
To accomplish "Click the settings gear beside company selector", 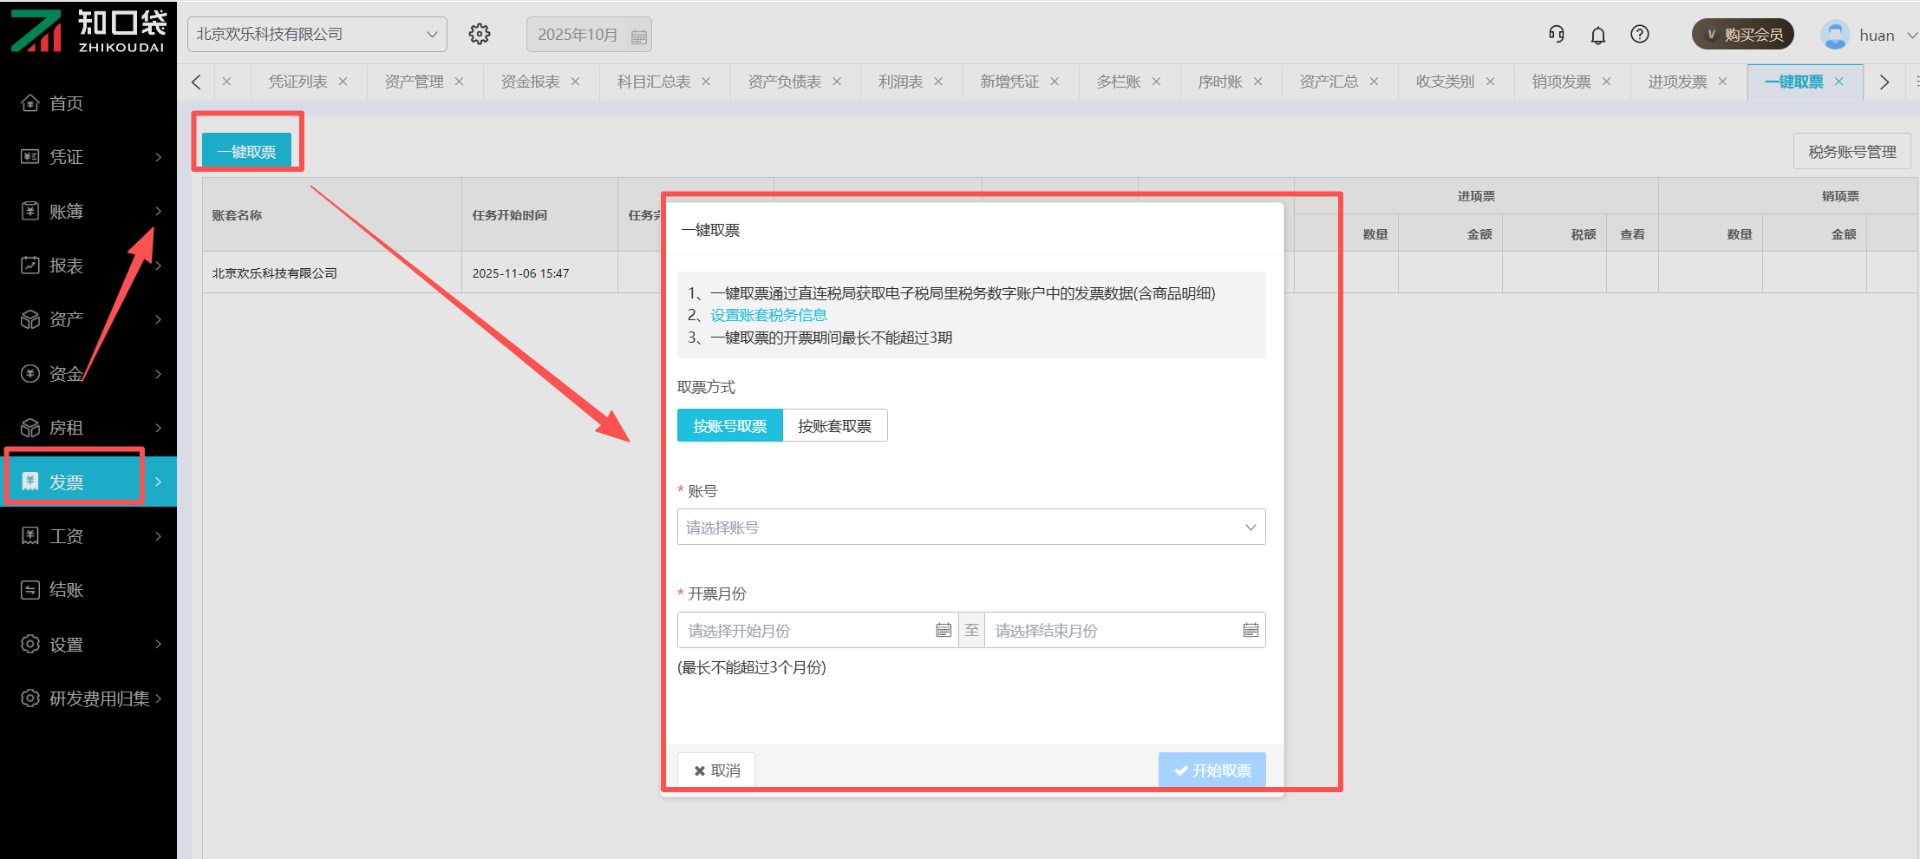I will coord(480,34).
